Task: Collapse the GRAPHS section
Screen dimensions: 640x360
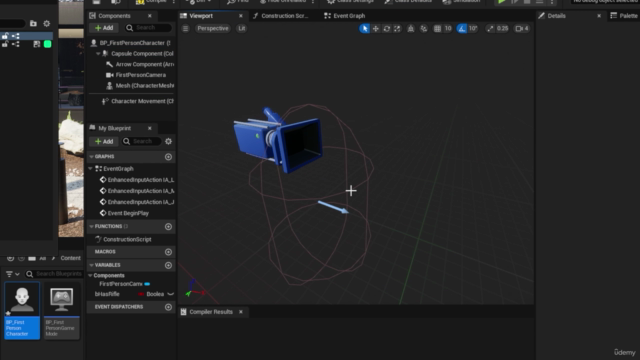Action: [91, 157]
